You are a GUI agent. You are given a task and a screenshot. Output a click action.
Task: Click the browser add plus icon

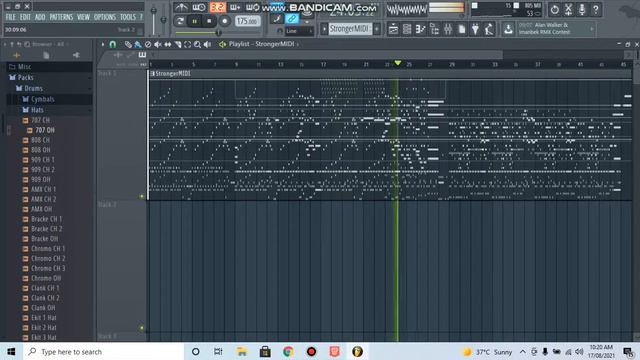click(16, 55)
